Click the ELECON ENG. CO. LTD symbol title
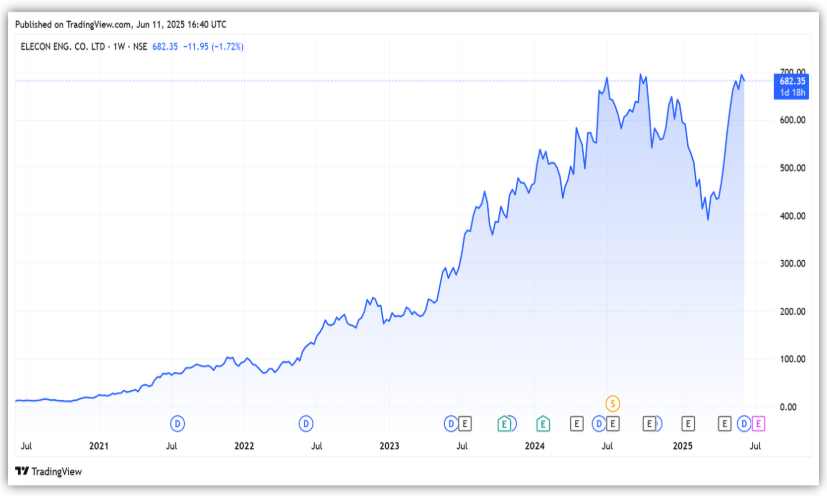827x496 pixels. click(64, 47)
